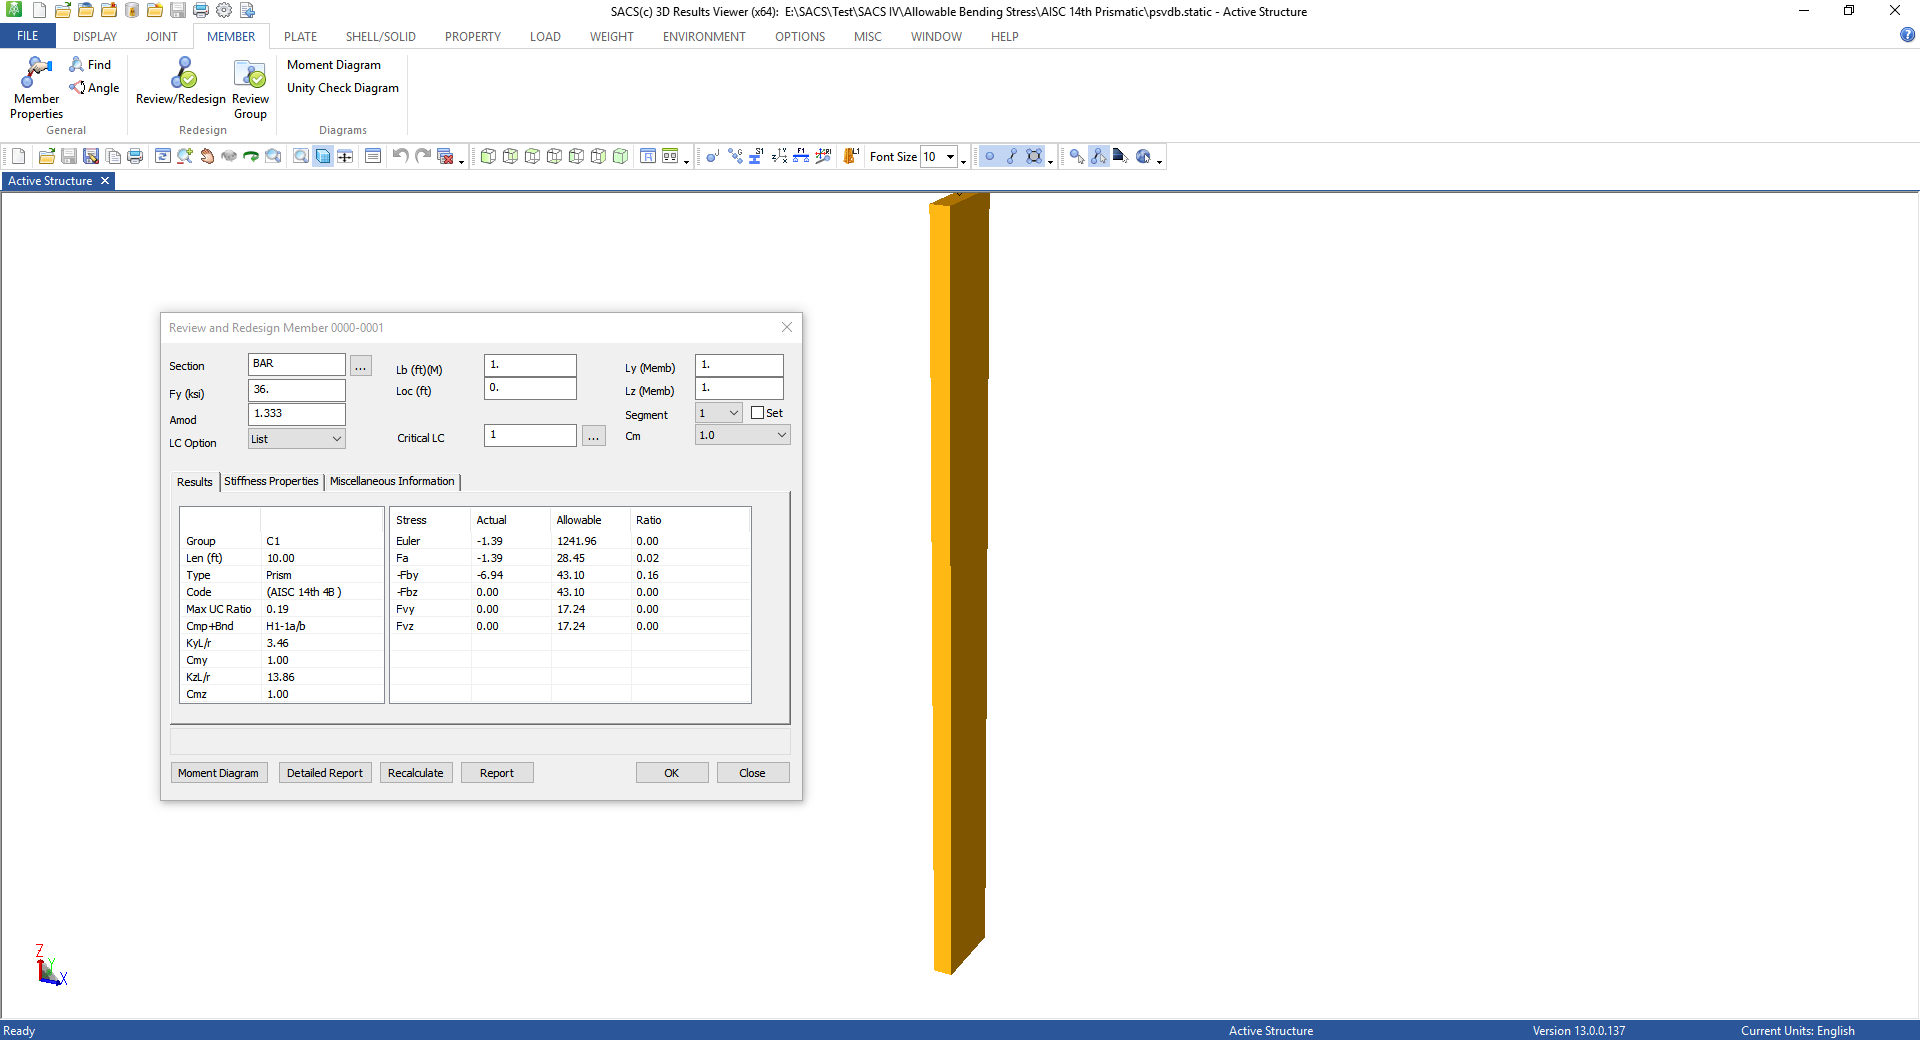Click the undo arrow icon
The width and height of the screenshot is (1920, 1040).
400,156
